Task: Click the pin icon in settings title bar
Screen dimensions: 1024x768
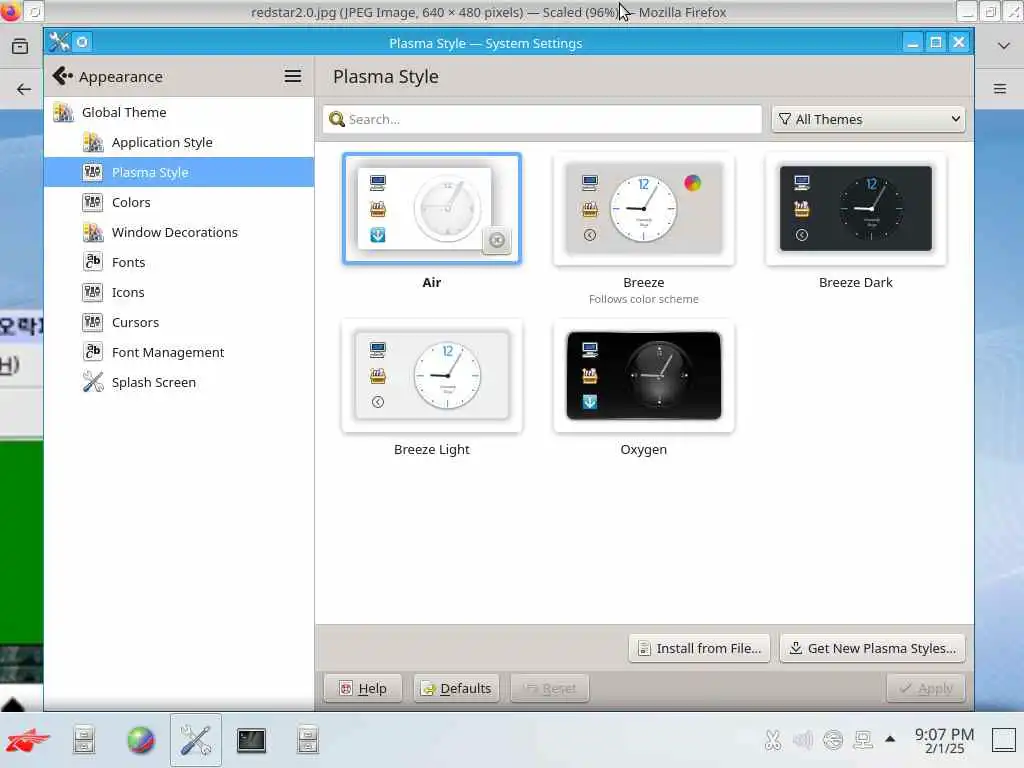Action: click(82, 42)
